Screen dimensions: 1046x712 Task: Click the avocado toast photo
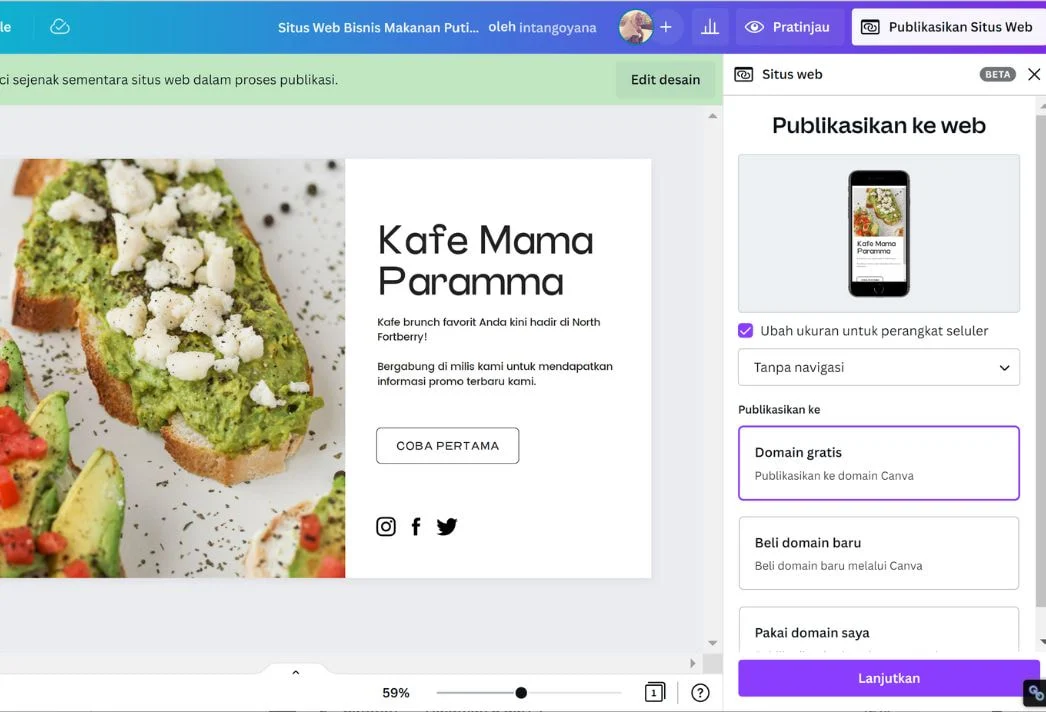click(172, 368)
